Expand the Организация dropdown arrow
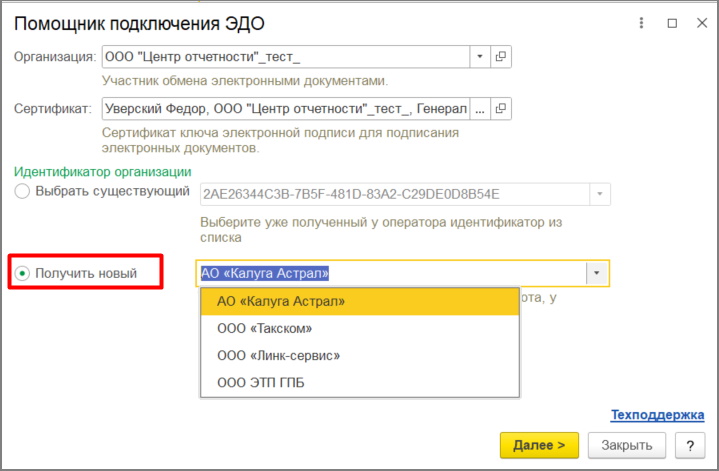The width and height of the screenshot is (719, 471). [x=480, y=56]
